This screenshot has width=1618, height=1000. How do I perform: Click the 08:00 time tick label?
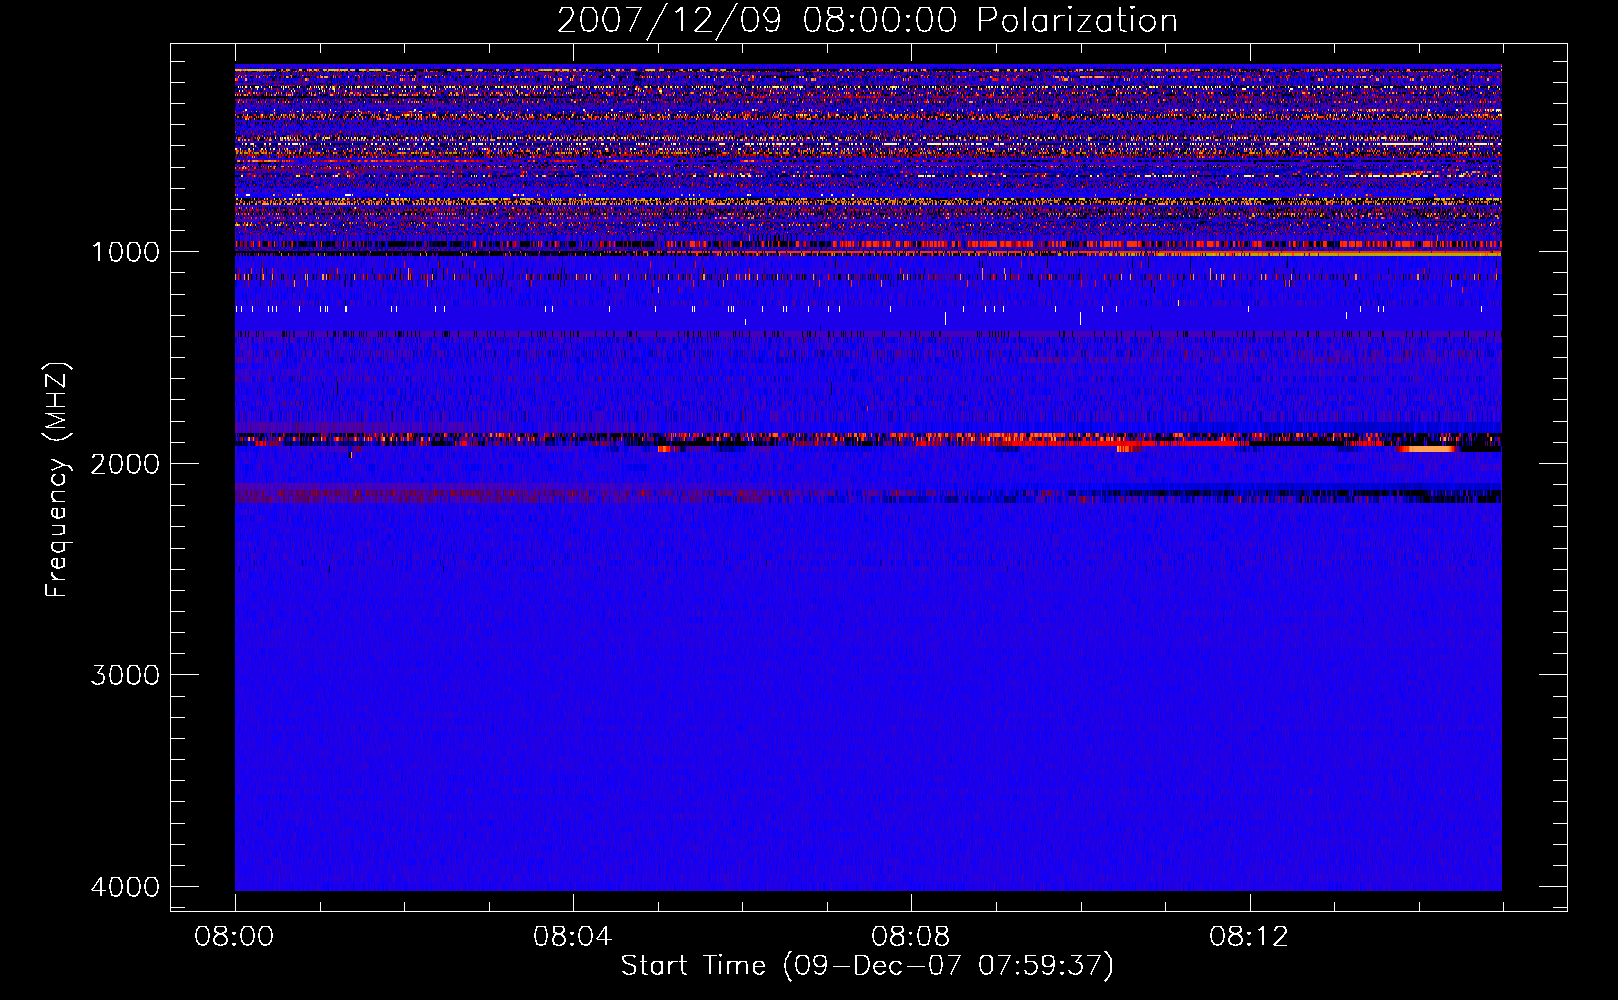pos(234,937)
